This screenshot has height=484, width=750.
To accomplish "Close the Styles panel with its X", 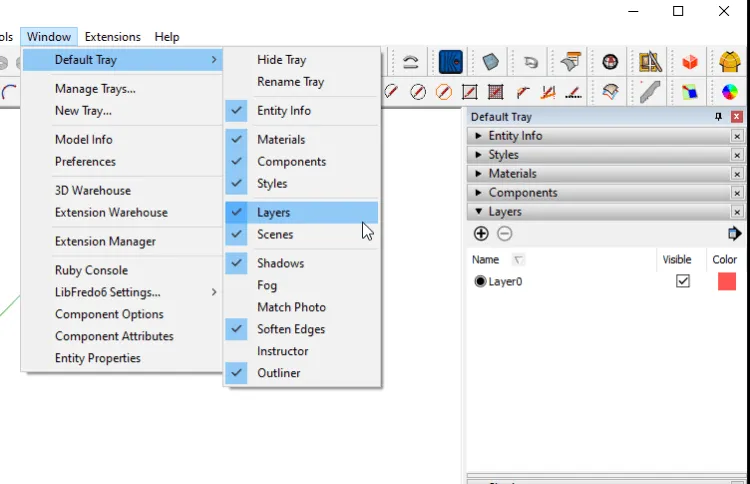I will 737,155.
